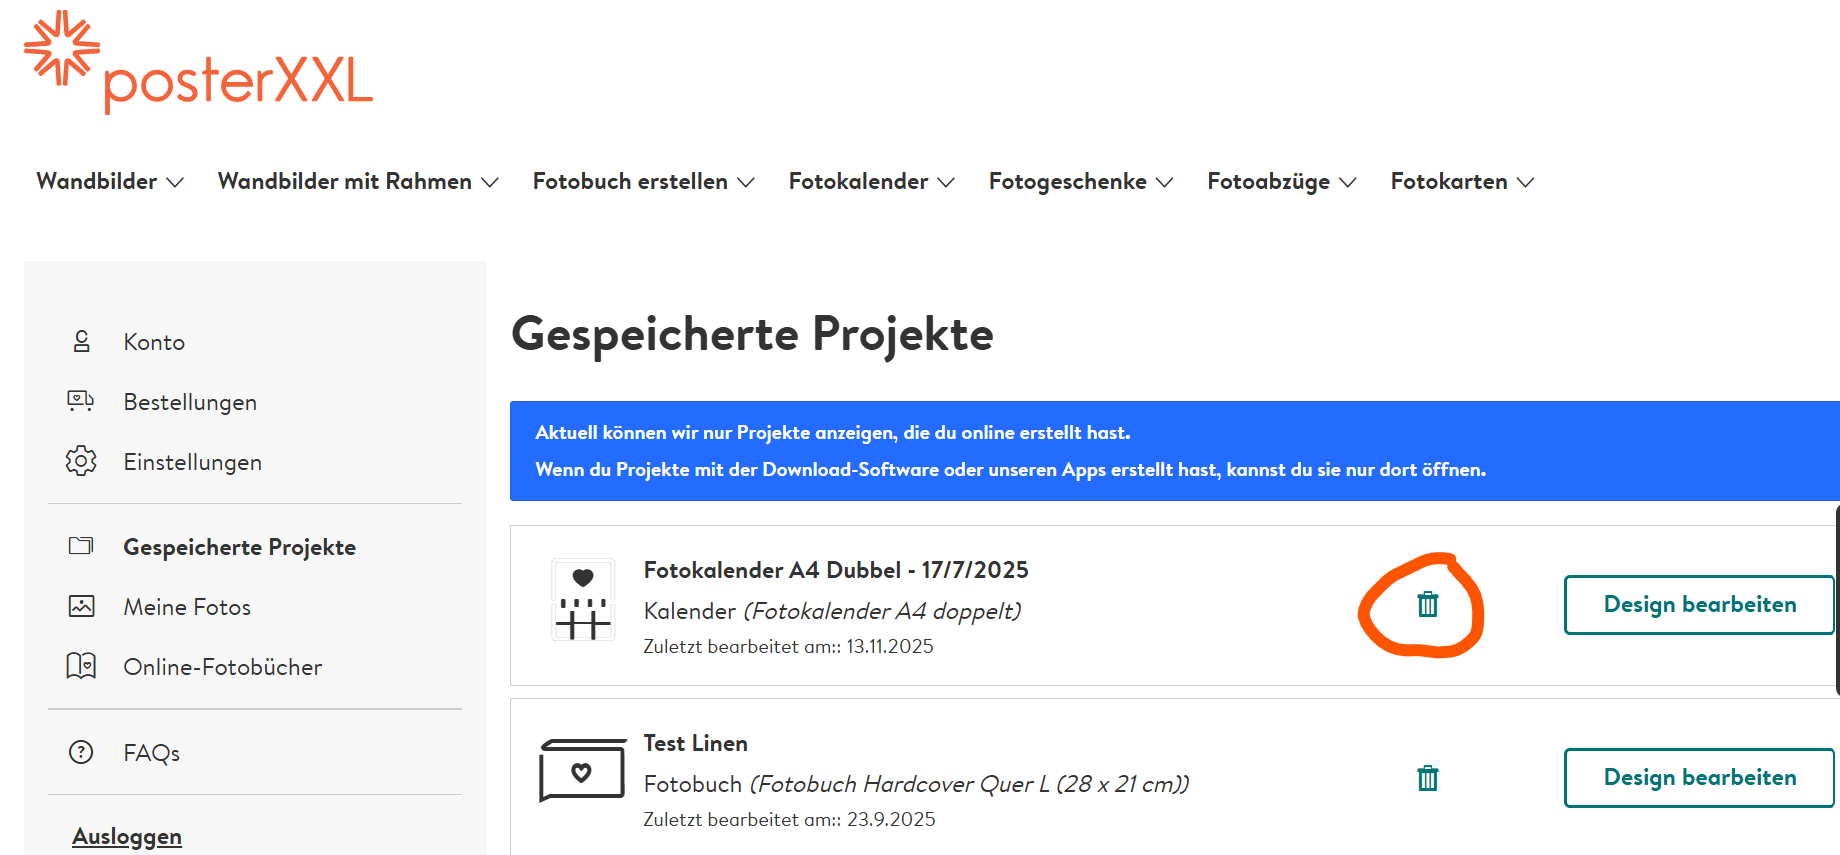Click the Einstellungen gear icon
Viewport: 1840px width, 855px height.
(x=81, y=461)
